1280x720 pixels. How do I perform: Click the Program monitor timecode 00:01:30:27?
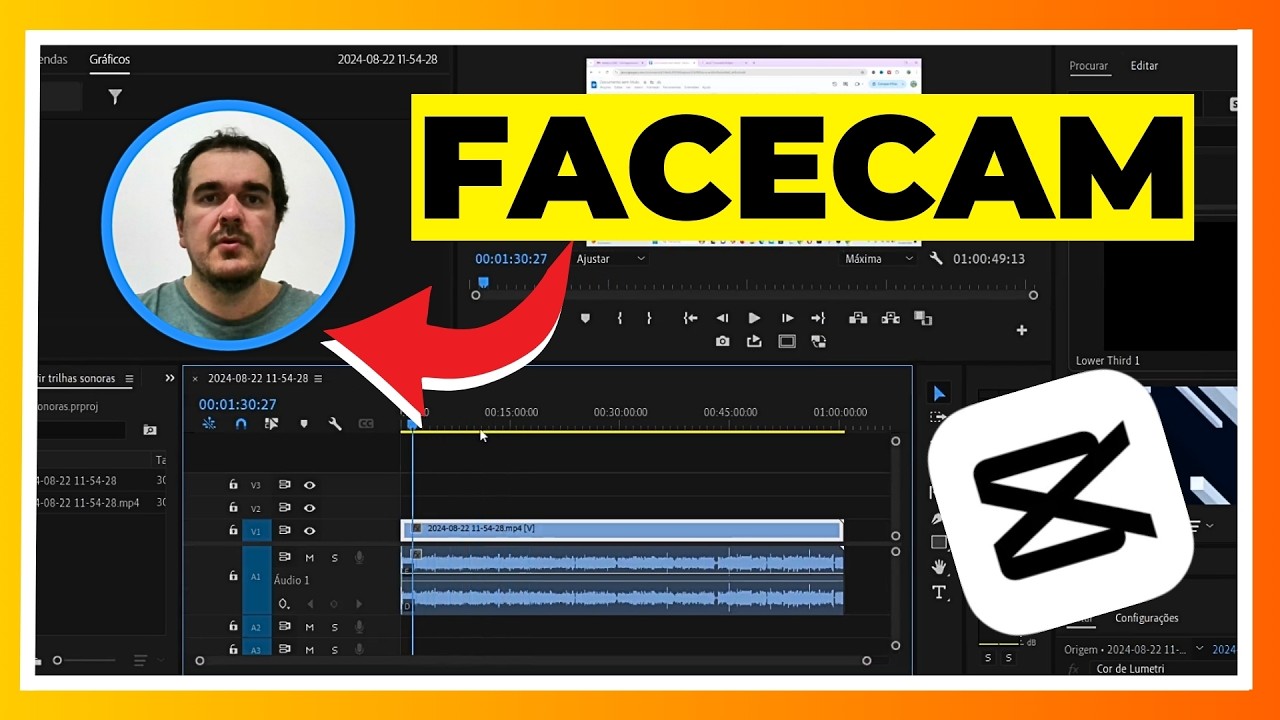(x=511, y=258)
